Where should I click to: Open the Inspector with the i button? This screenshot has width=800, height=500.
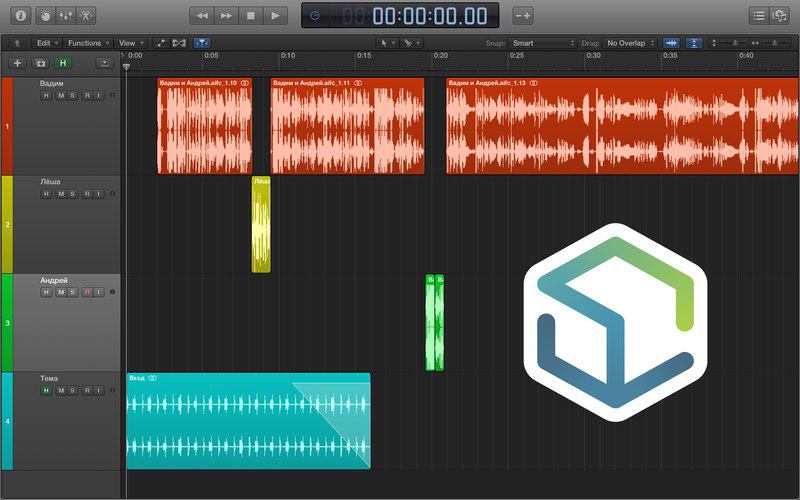click(20, 16)
